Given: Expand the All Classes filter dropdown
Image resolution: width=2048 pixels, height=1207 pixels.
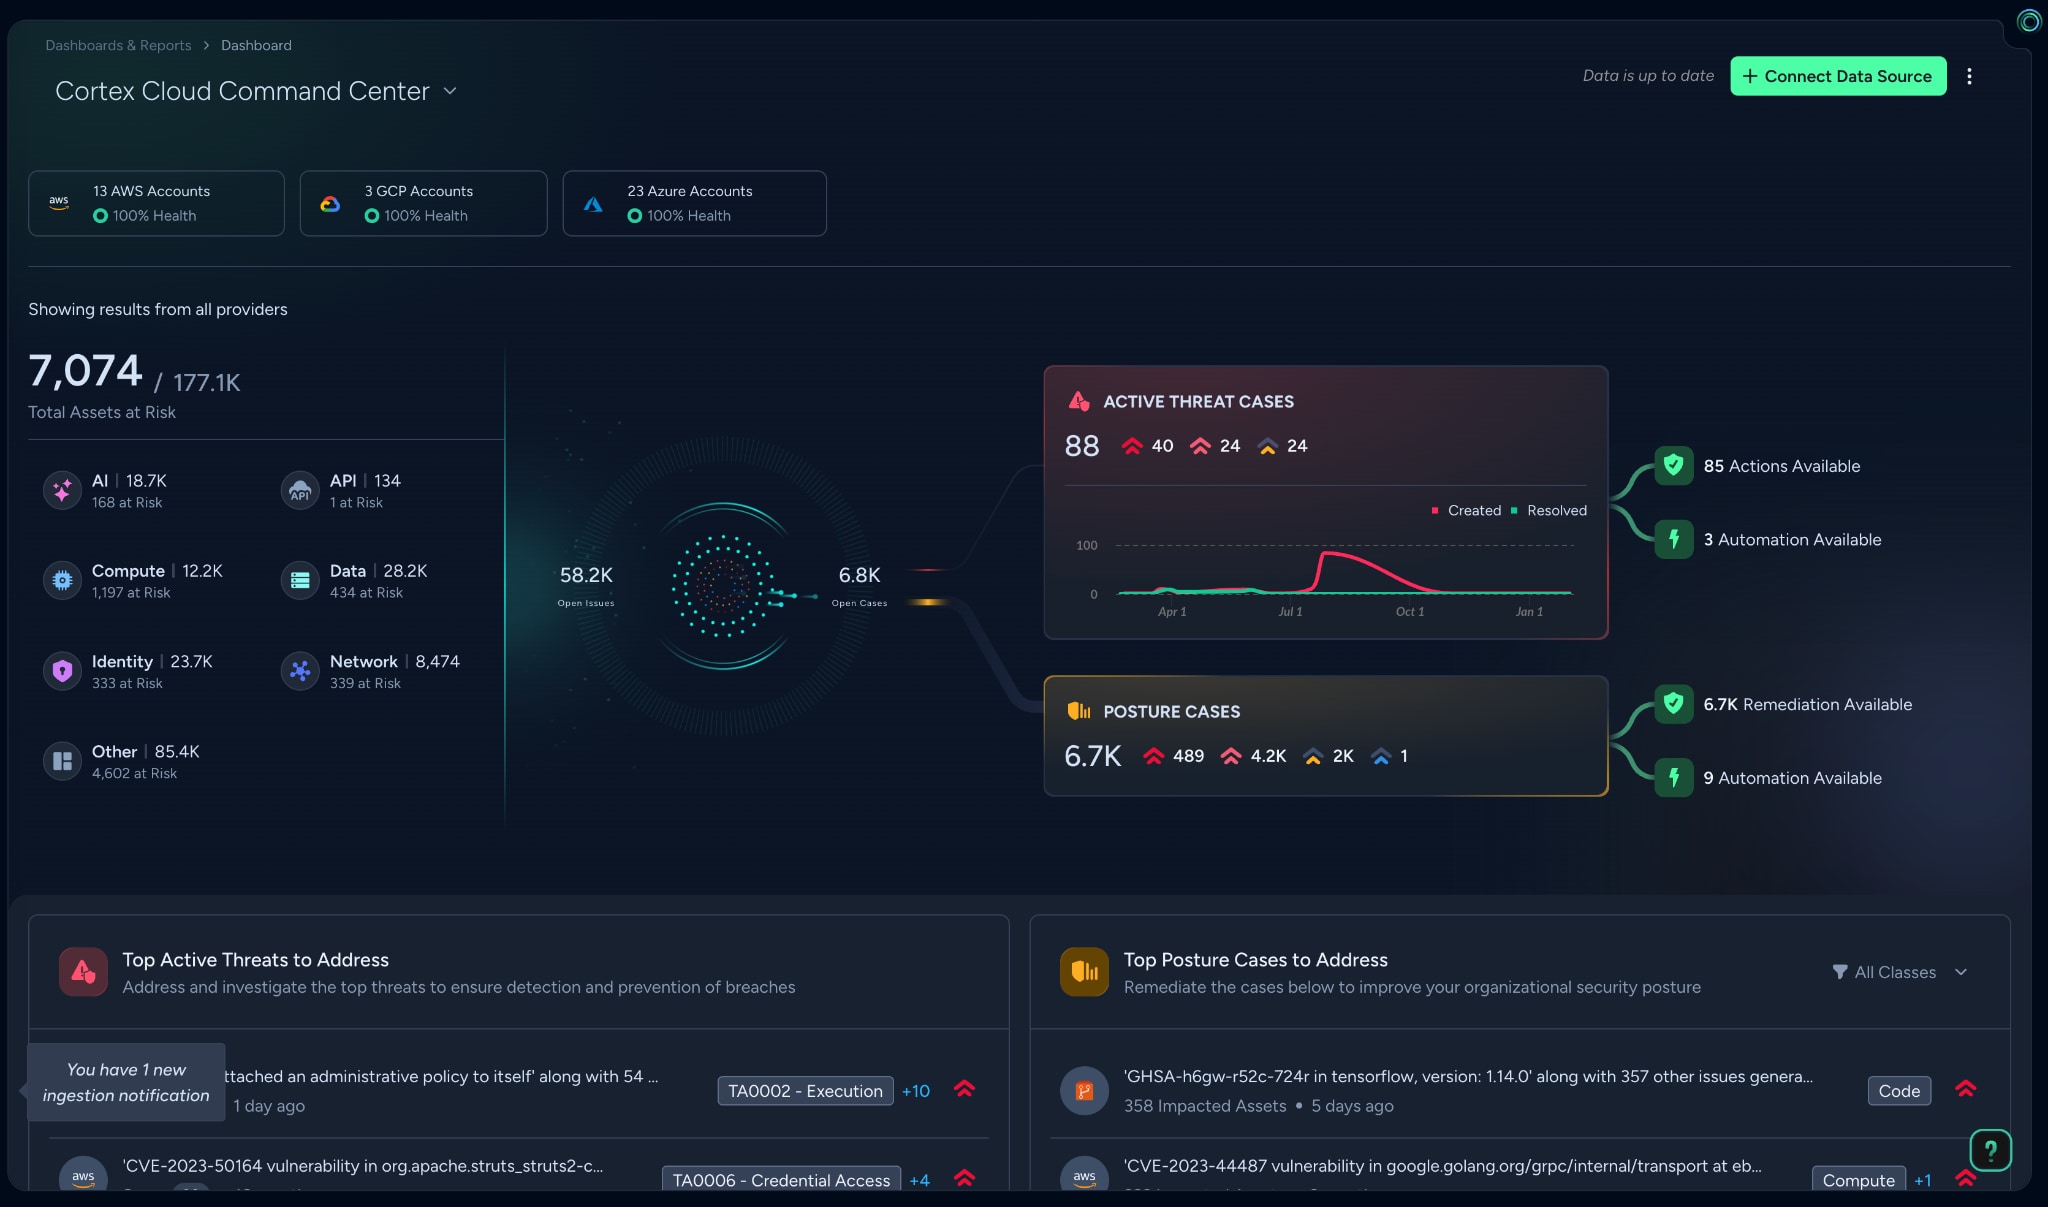Looking at the screenshot, I should click(x=1898, y=971).
